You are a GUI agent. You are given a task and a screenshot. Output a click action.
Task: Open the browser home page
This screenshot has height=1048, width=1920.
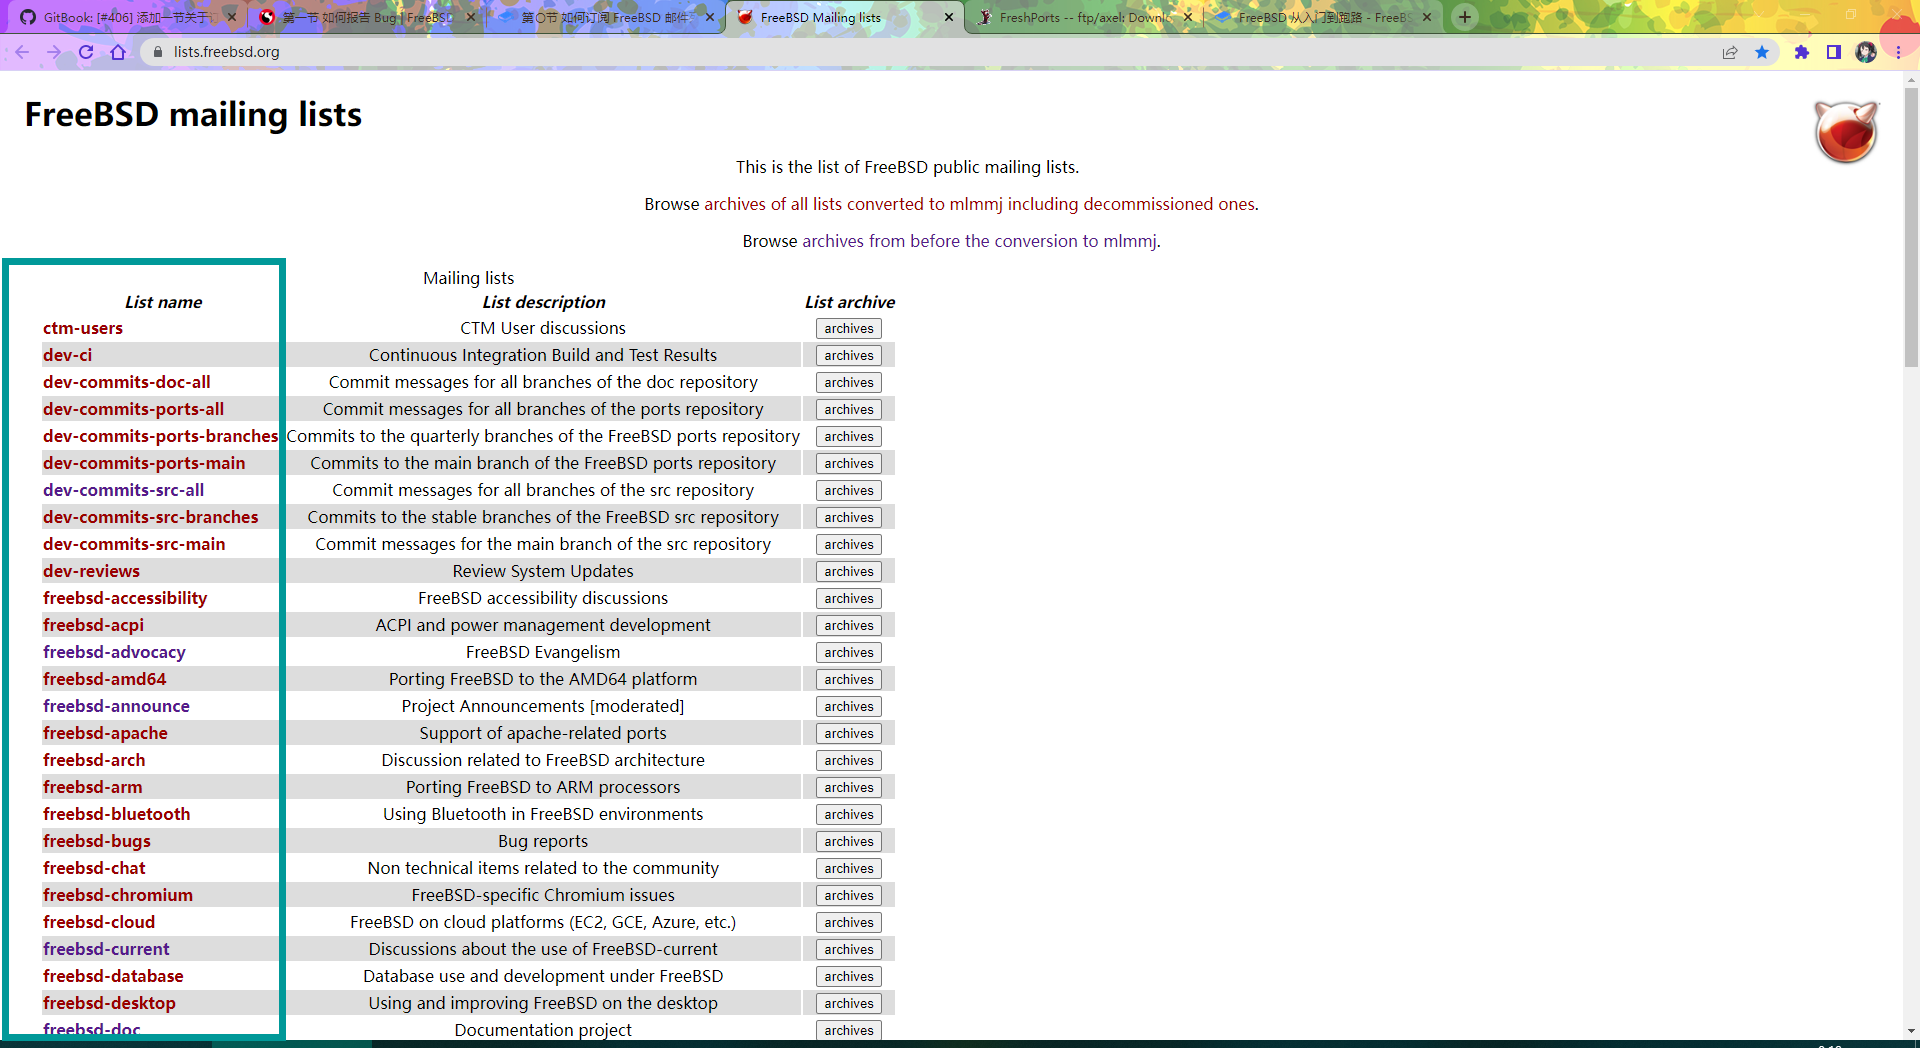[118, 52]
